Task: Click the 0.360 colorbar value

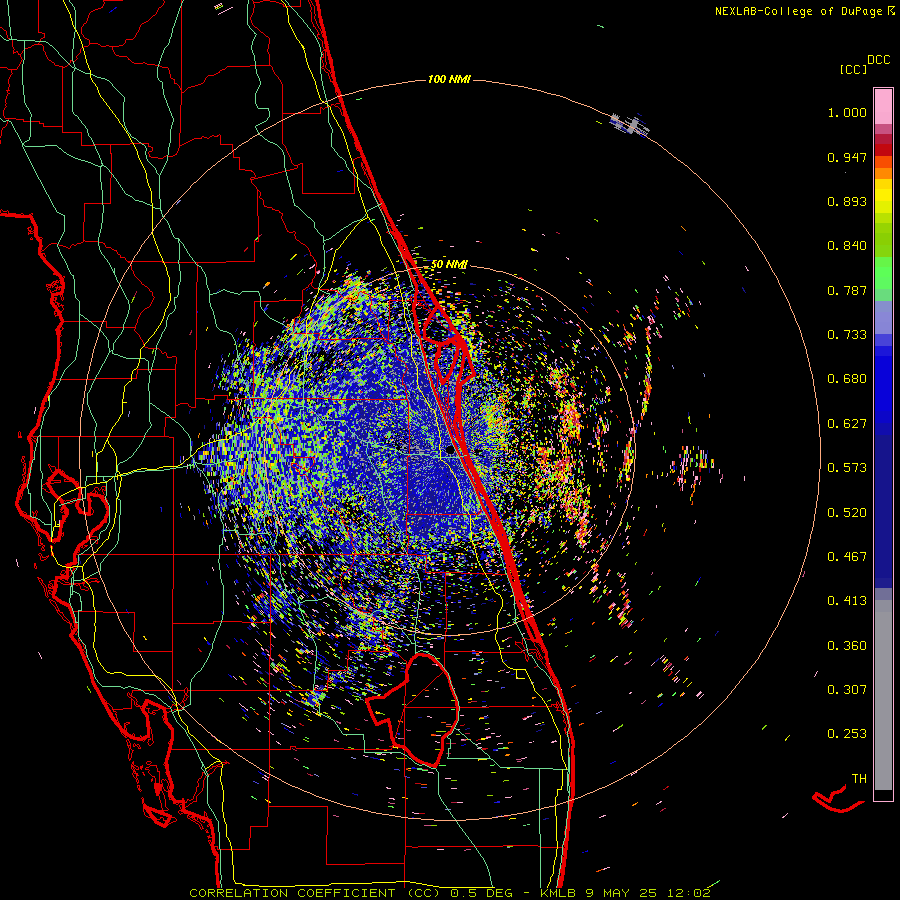Action: [x=847, y=646]
